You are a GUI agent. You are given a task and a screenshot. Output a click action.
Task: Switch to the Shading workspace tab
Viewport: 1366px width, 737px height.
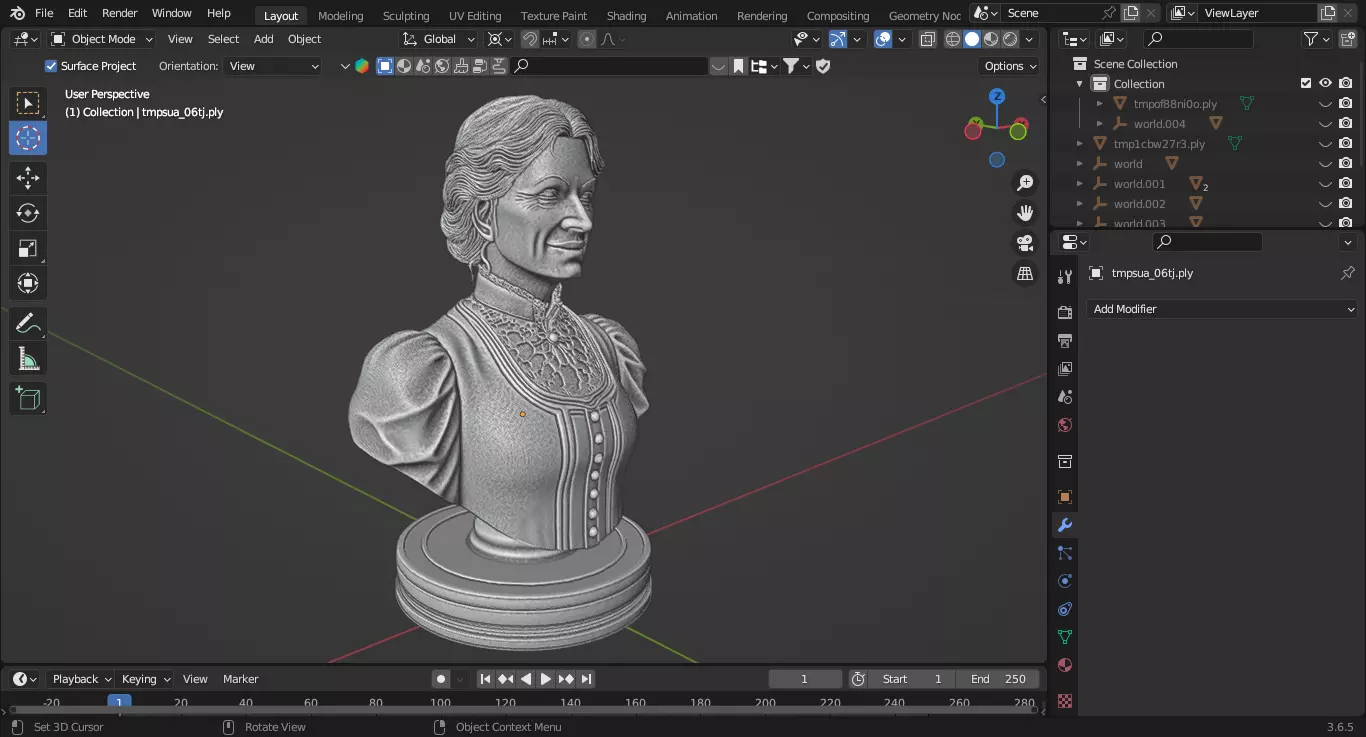click(x=627, y=15)
